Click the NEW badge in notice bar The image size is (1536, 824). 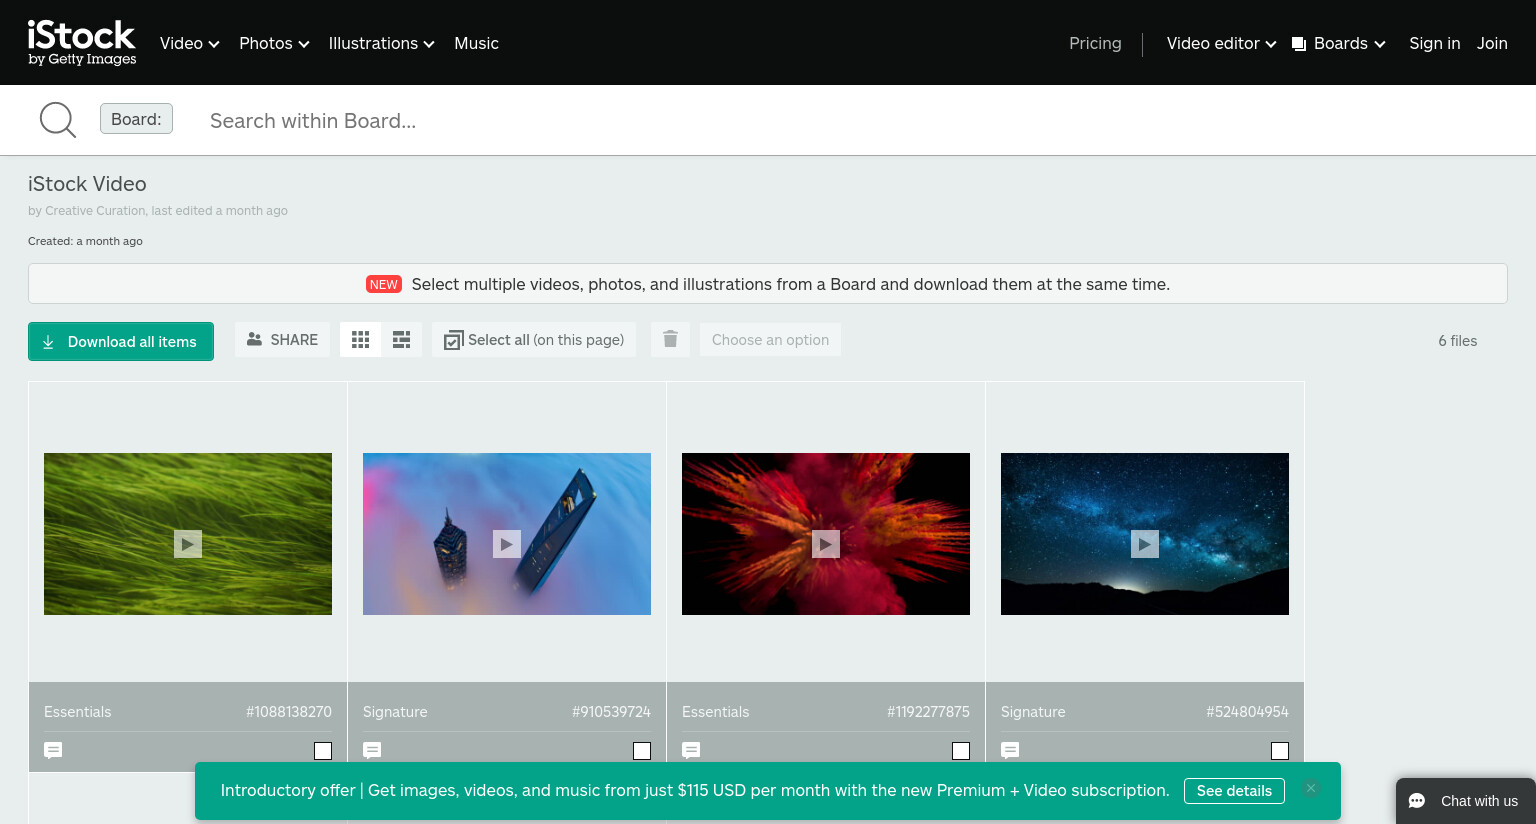pos(384,284)
